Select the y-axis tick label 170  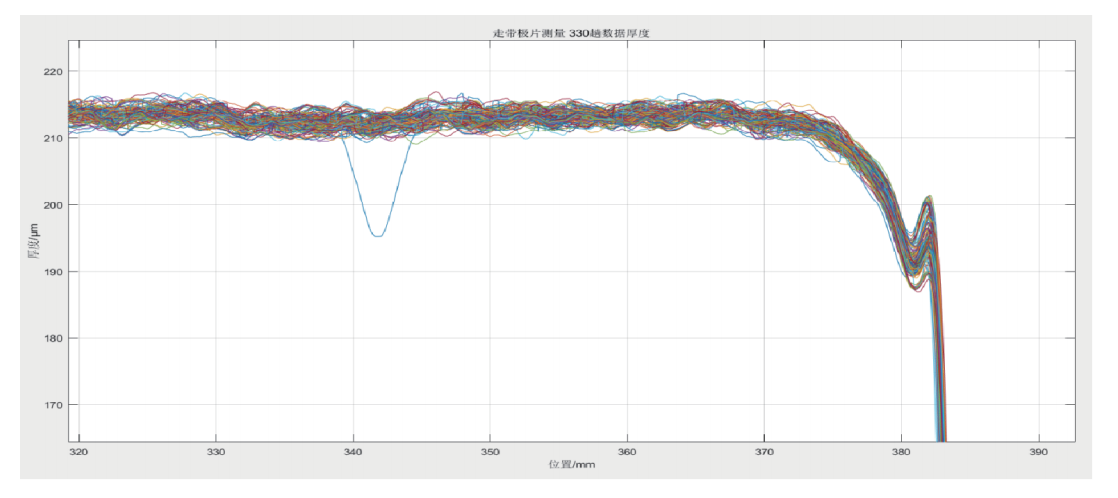point(52,405)
